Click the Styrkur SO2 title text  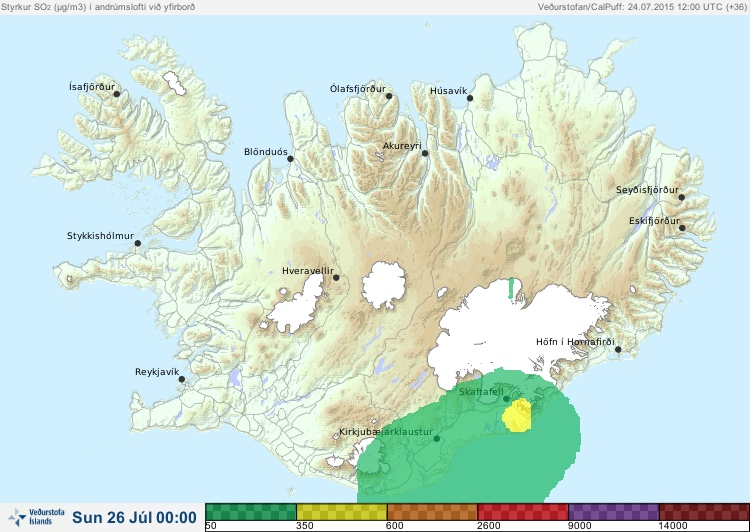[98, 7]
